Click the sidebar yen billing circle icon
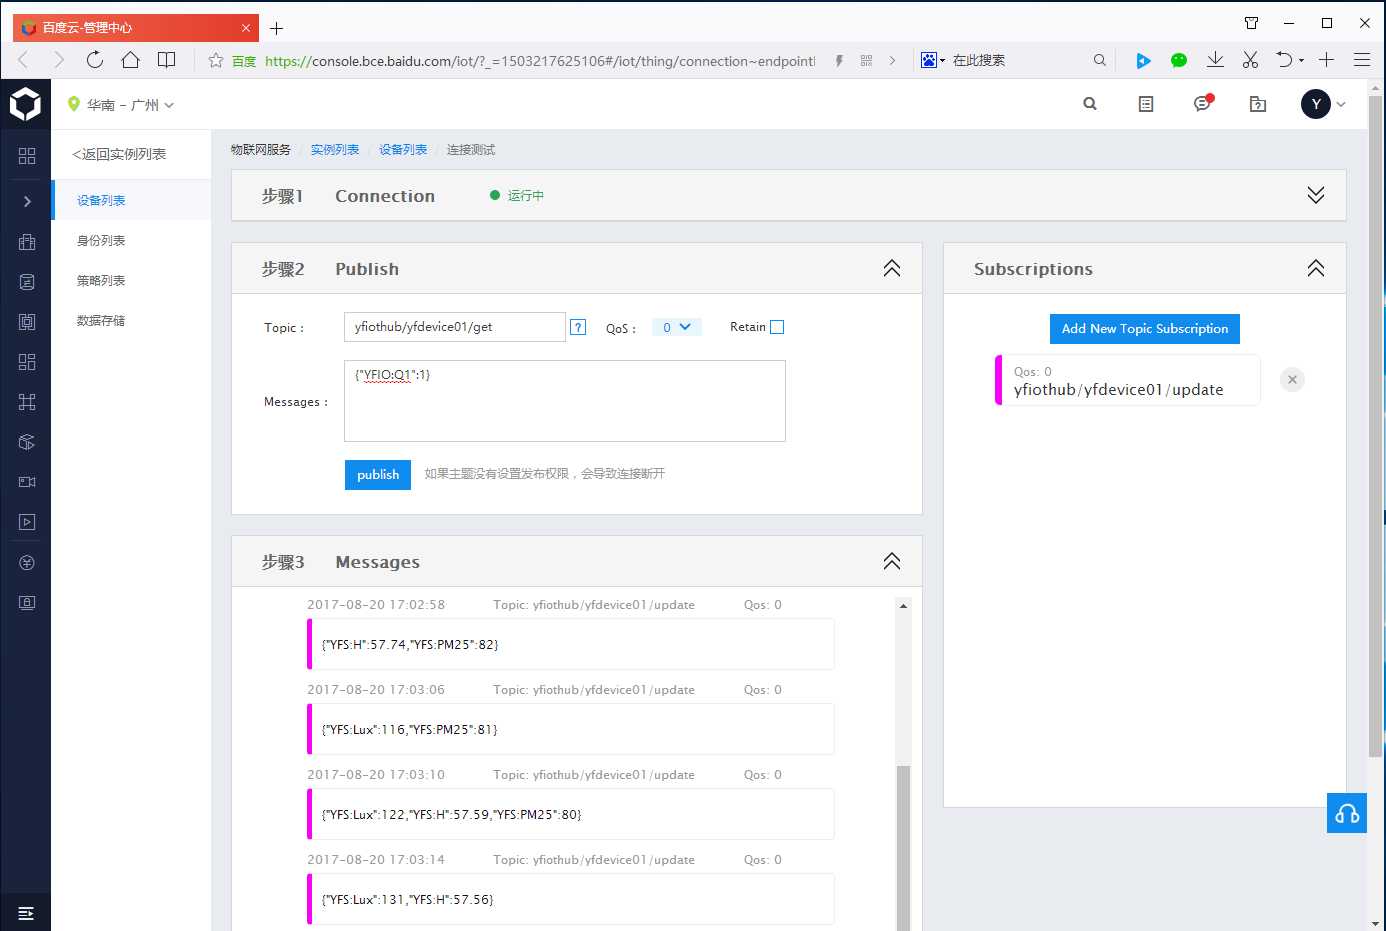This screenshot has height=931, width=1386. pyautogui.click(x=27, y=563)
